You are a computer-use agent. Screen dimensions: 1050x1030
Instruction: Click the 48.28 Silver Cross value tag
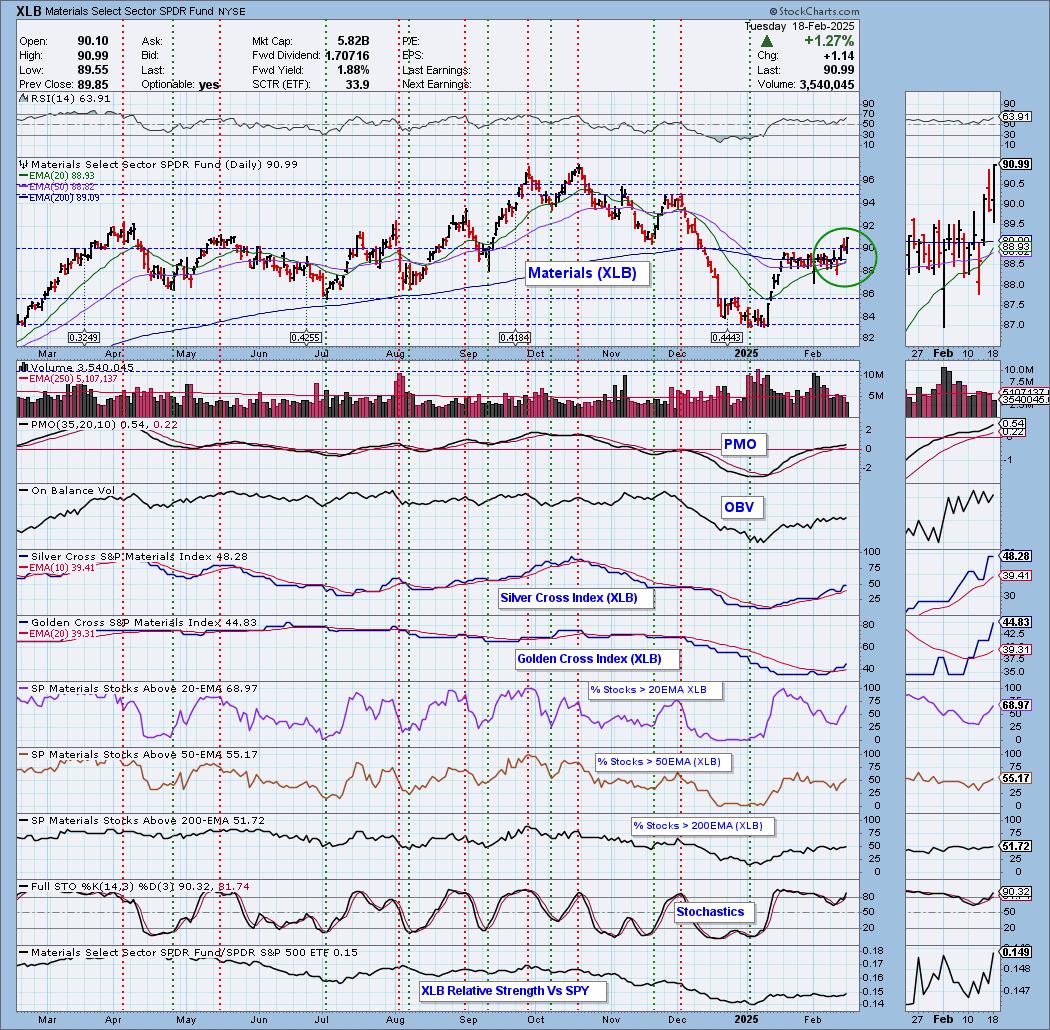[x=1016, y=556]
